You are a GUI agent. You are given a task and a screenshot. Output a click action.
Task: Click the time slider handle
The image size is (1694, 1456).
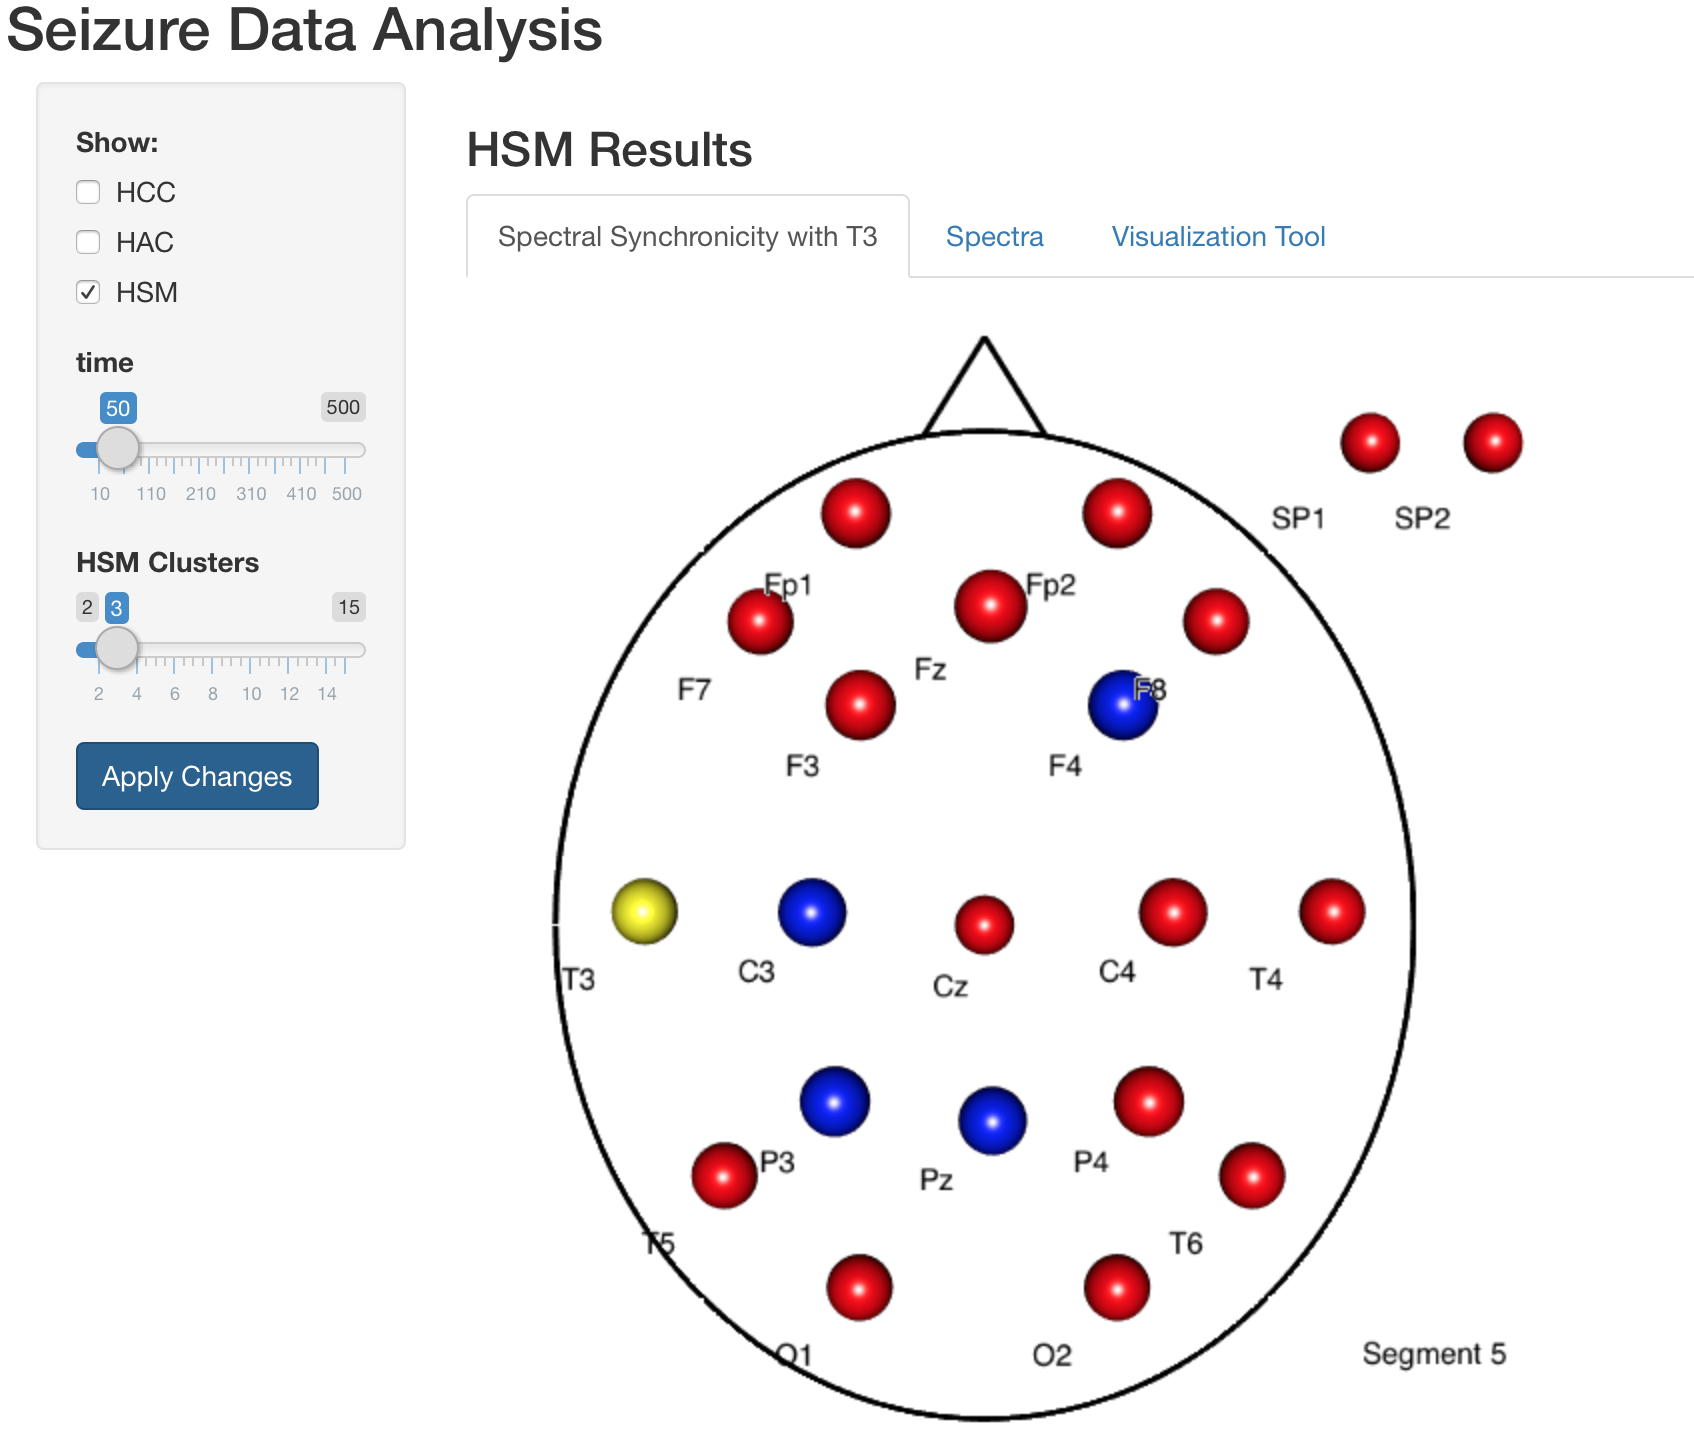click(x=118, y=448)
